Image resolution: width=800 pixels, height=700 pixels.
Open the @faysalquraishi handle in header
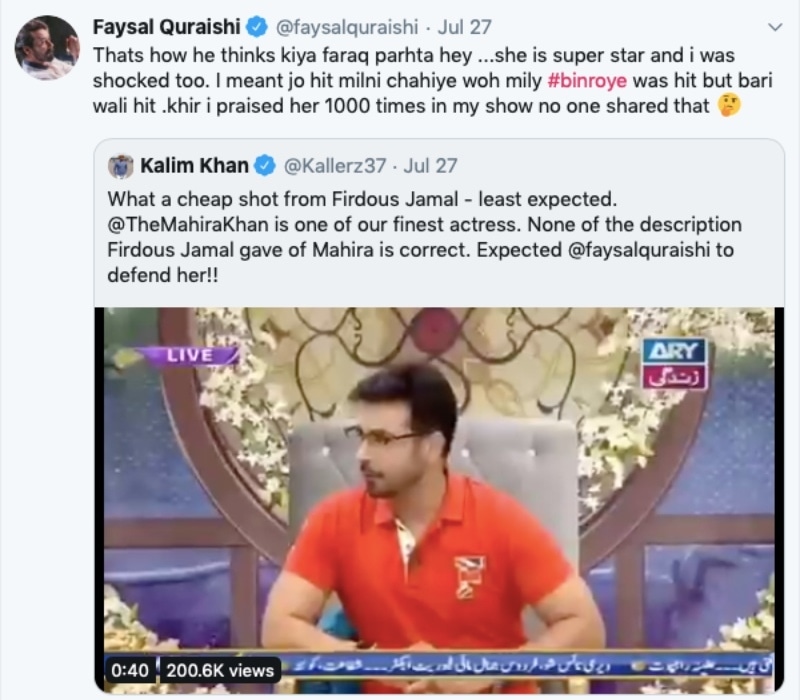click(347, 27)
